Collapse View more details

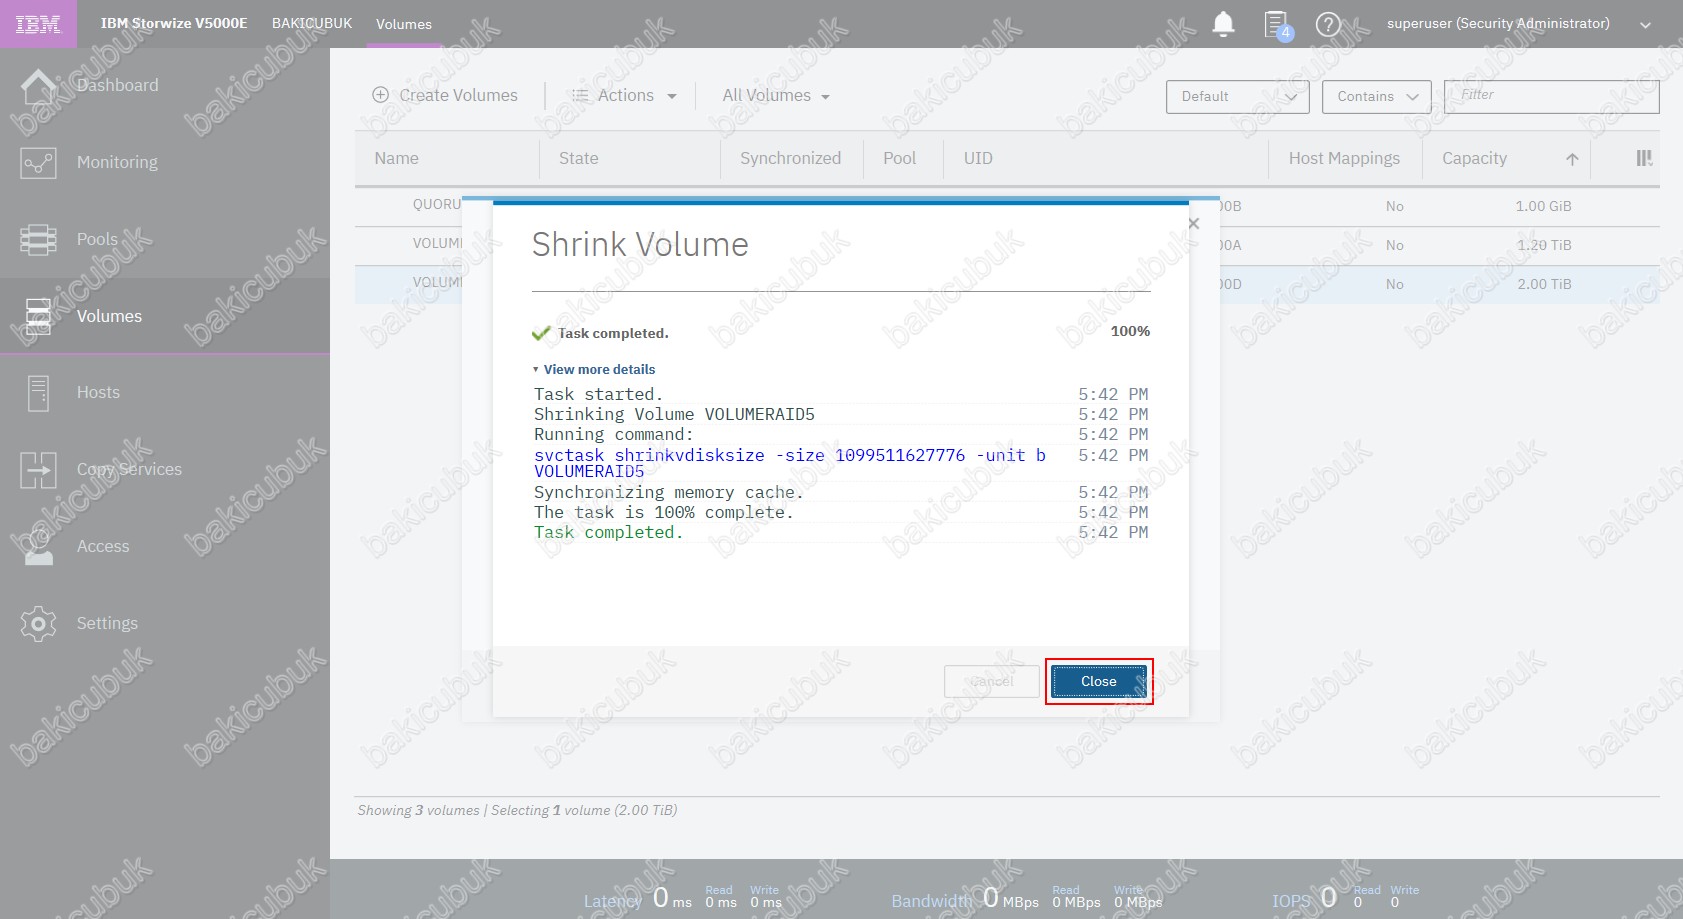coord(594,369)
